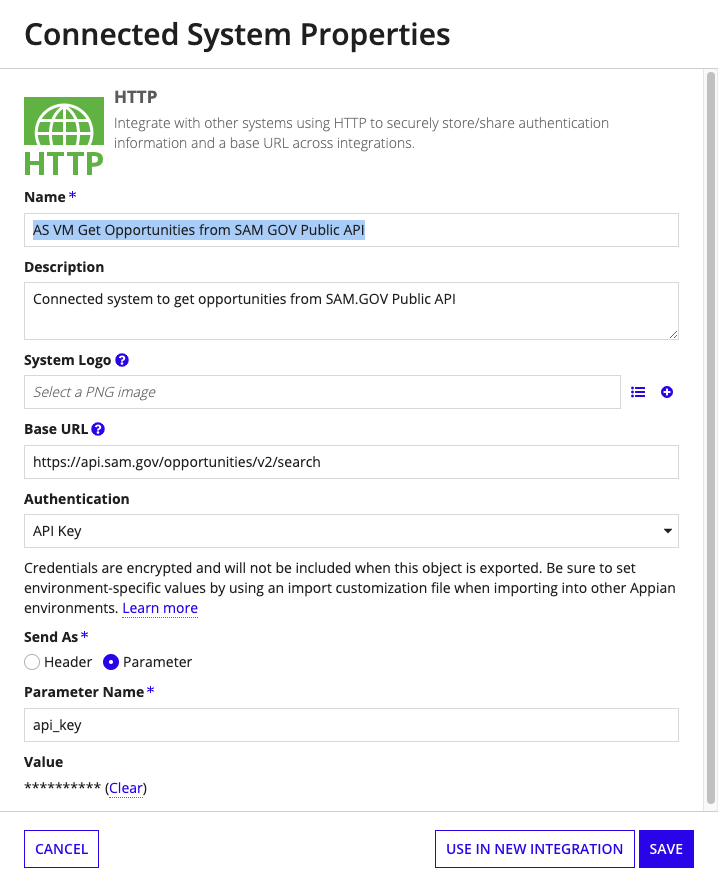
Task: Click the plus icon to upload image
Action: (x=666, y=392)
